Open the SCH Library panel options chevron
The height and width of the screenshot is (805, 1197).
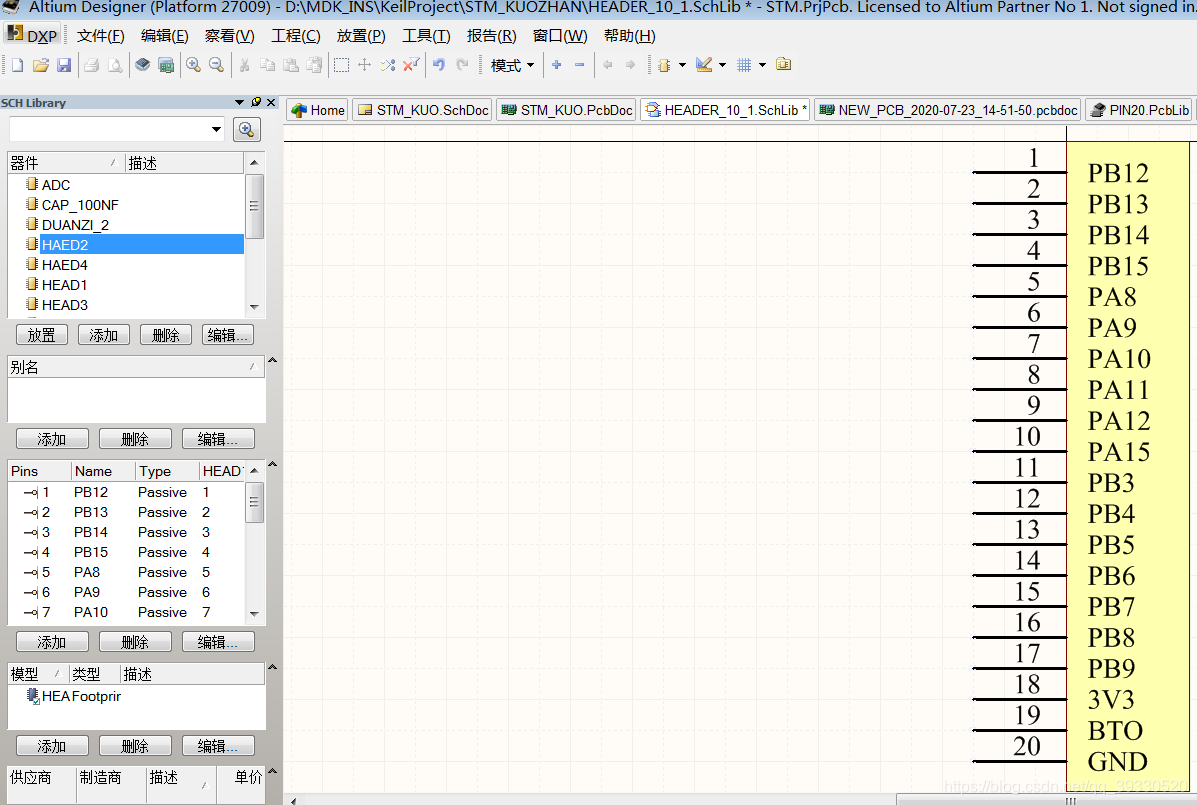coord(239,102)
